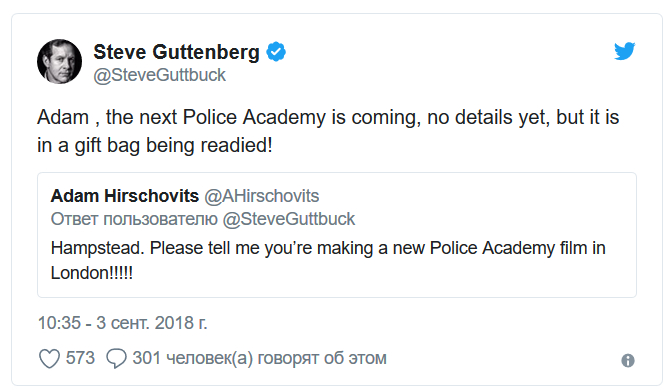The image size is (670, 392).
Task: Click the info icon in tweet footer
Action: [628, 360]
